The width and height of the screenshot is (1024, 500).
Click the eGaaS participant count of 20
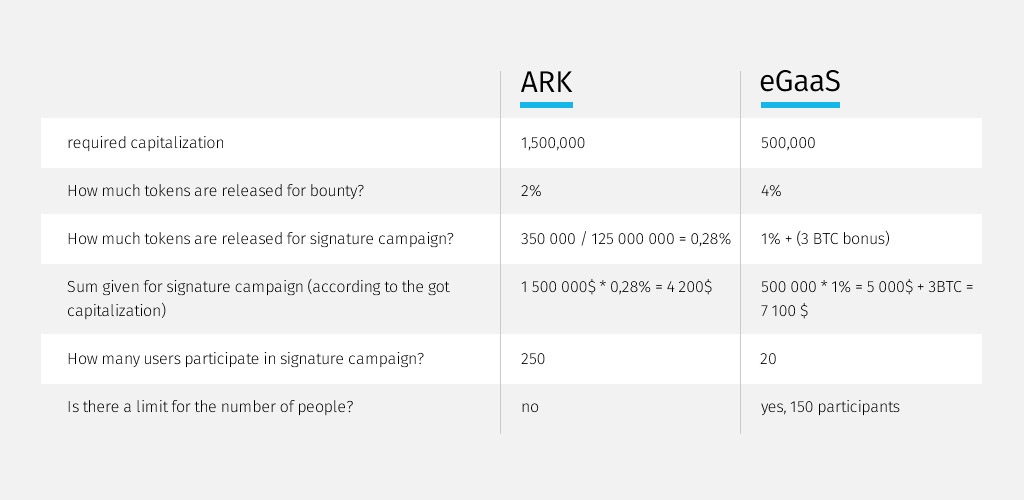(769, 359)
